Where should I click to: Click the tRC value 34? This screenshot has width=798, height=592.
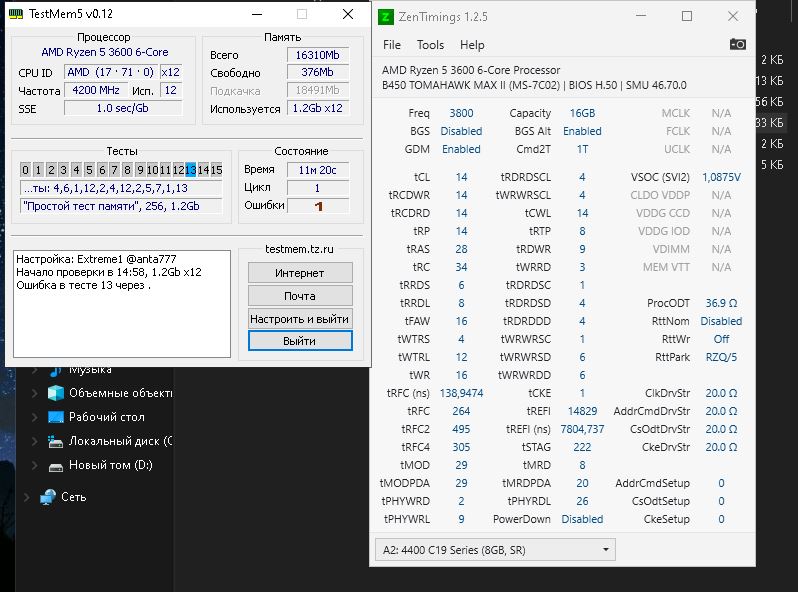461,267
